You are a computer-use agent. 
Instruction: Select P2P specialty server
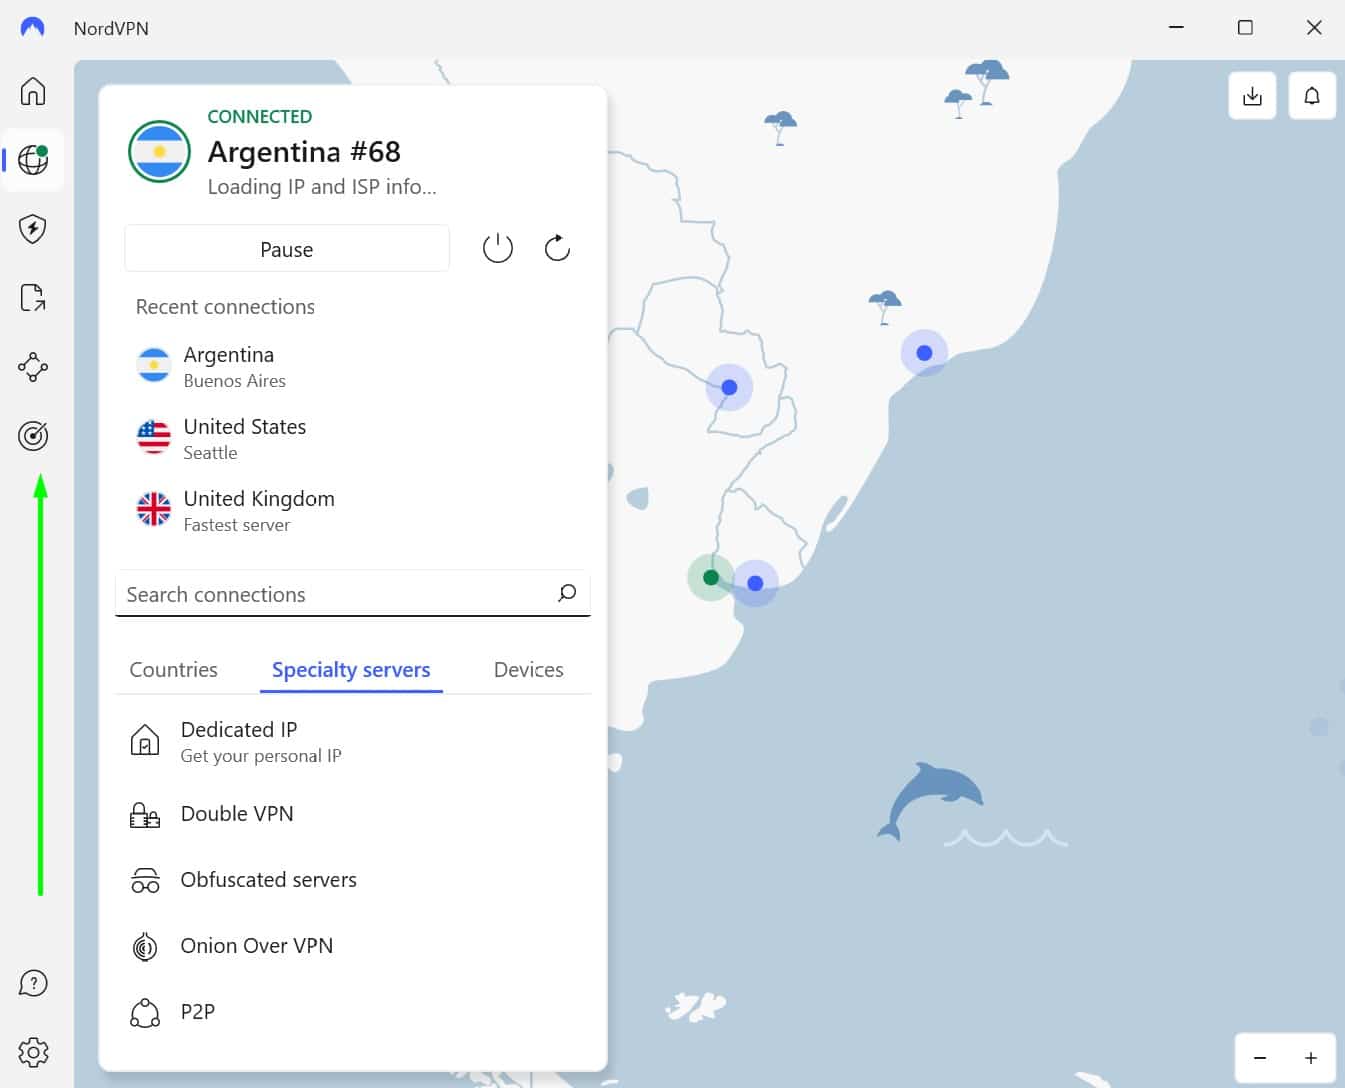tap(352, 1012)
